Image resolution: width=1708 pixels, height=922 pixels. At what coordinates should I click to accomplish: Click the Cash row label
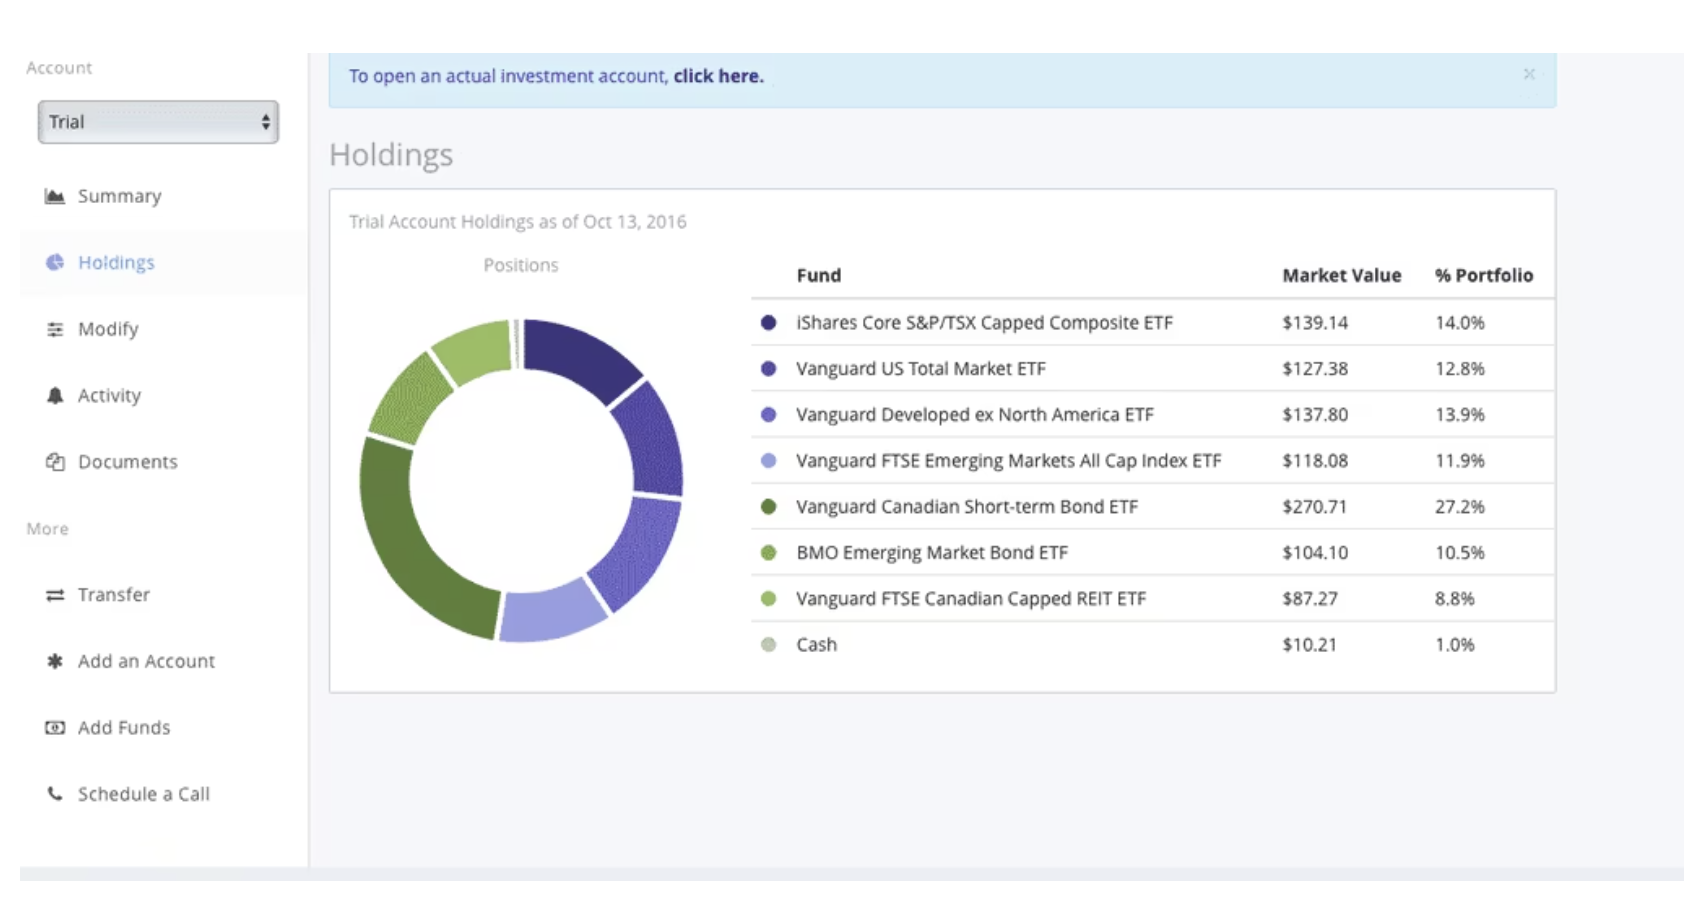point(816,645)
